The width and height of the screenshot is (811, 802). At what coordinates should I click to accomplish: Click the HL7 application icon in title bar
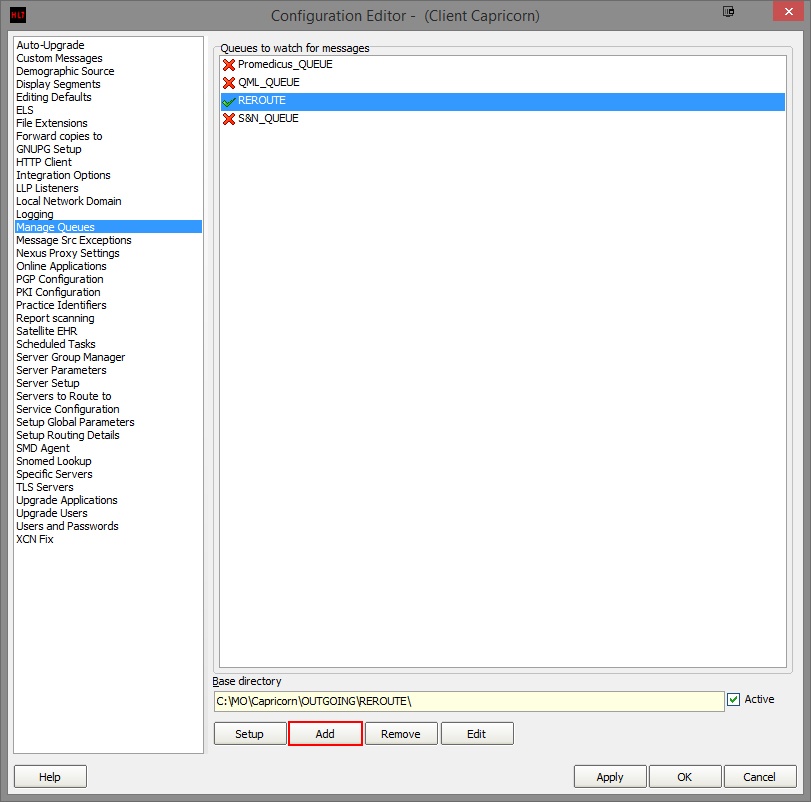pyautogui.click(x=18, y=15)
